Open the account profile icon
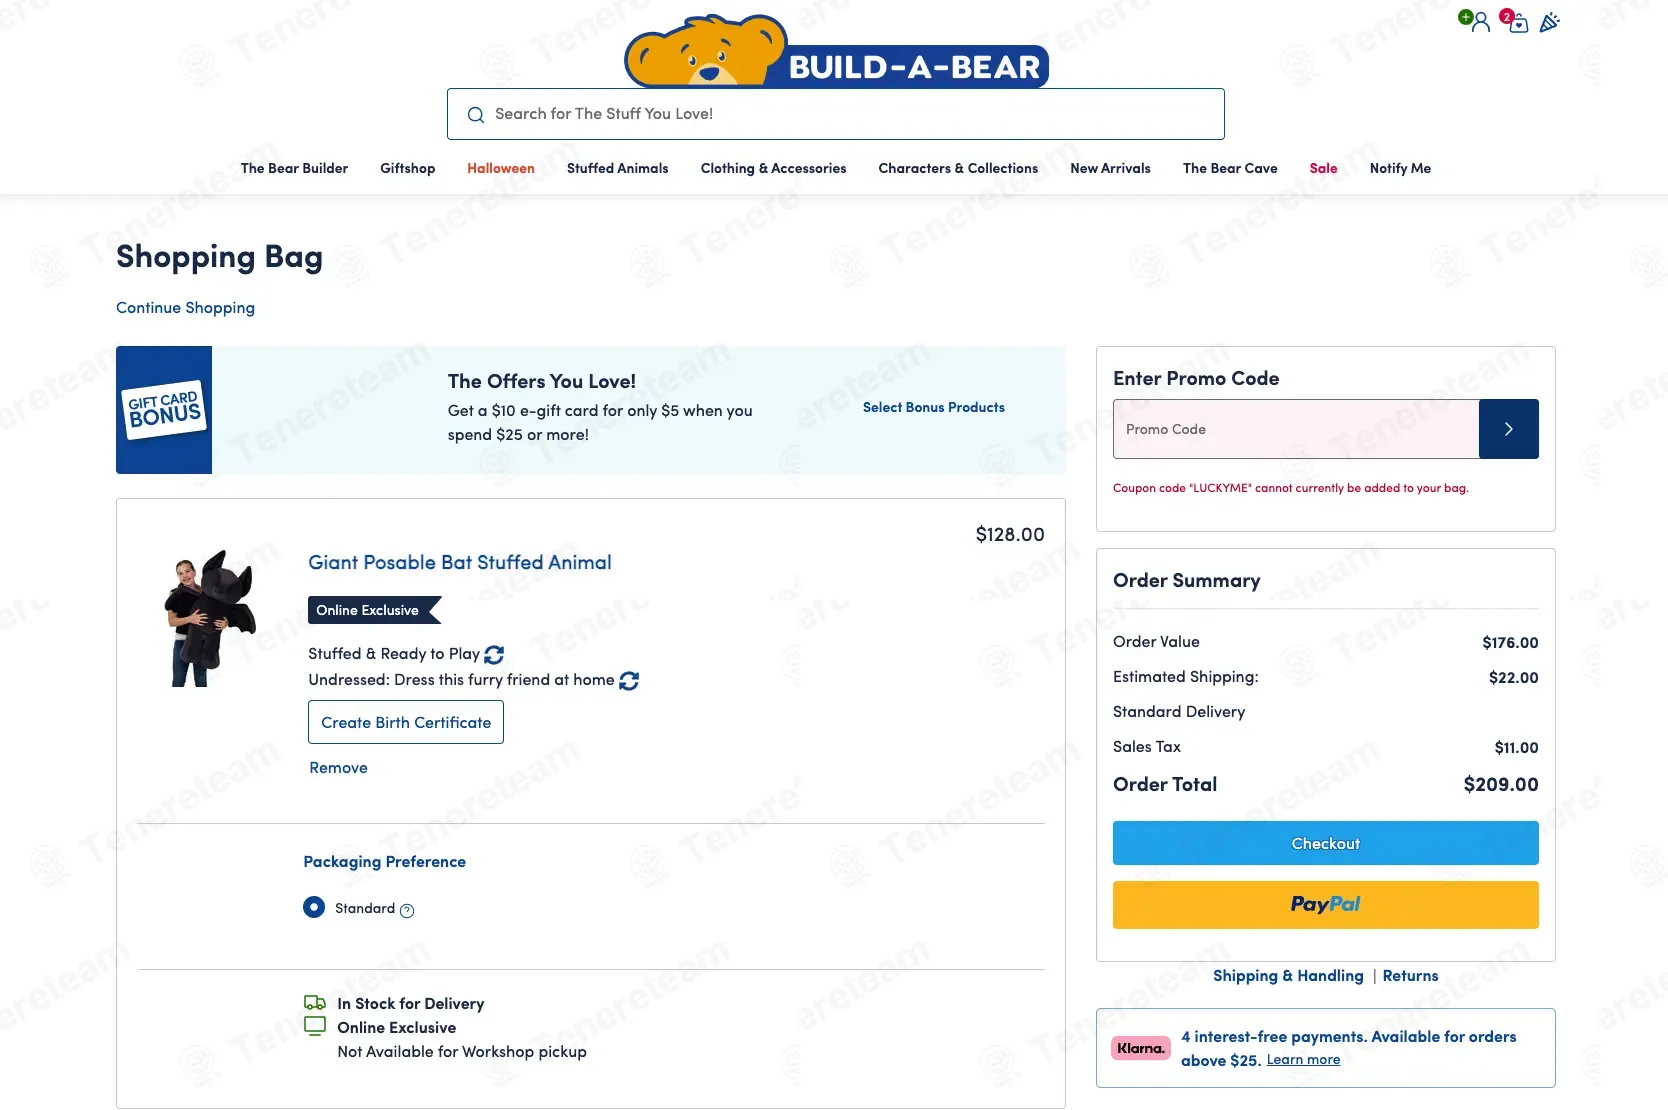 [1479, 22]
